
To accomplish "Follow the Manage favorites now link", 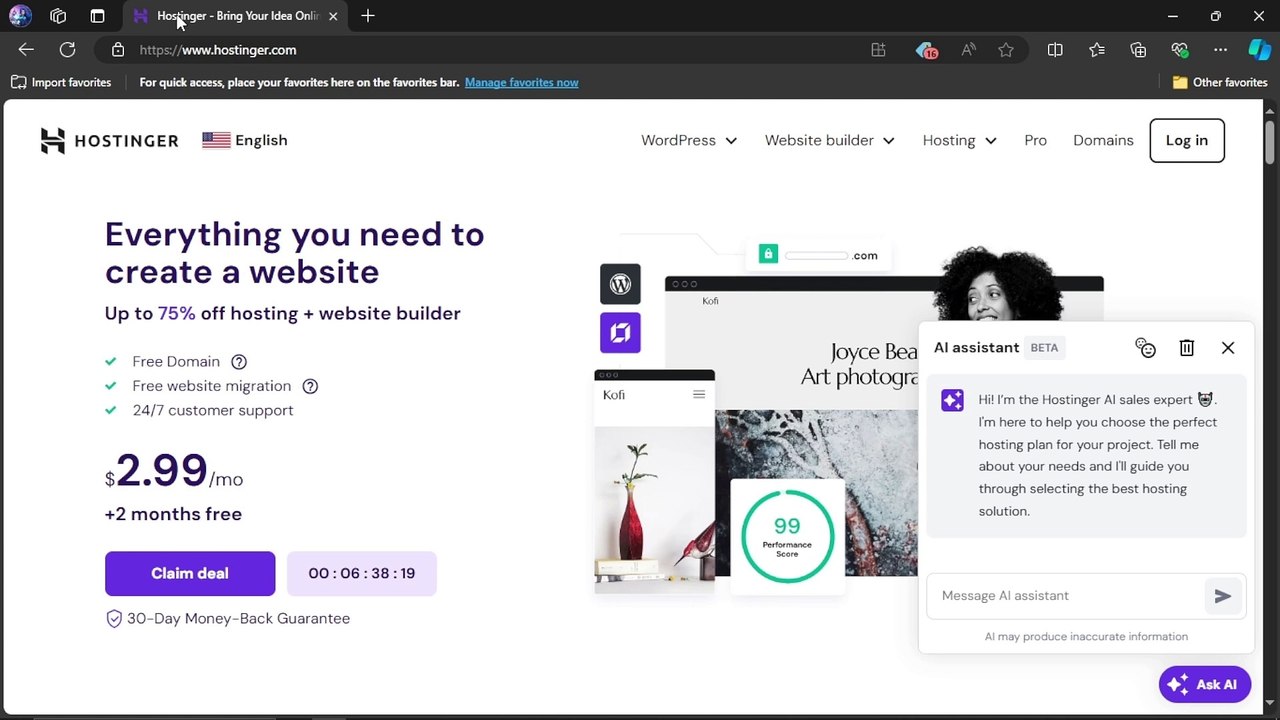I will [521, 82].
